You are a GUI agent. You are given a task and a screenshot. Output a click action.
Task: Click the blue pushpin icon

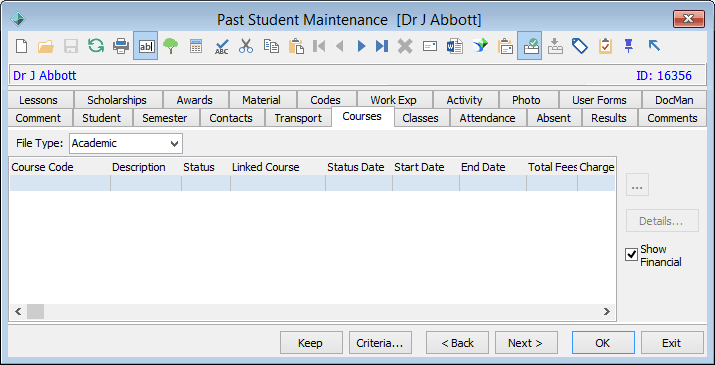(629, 46)
